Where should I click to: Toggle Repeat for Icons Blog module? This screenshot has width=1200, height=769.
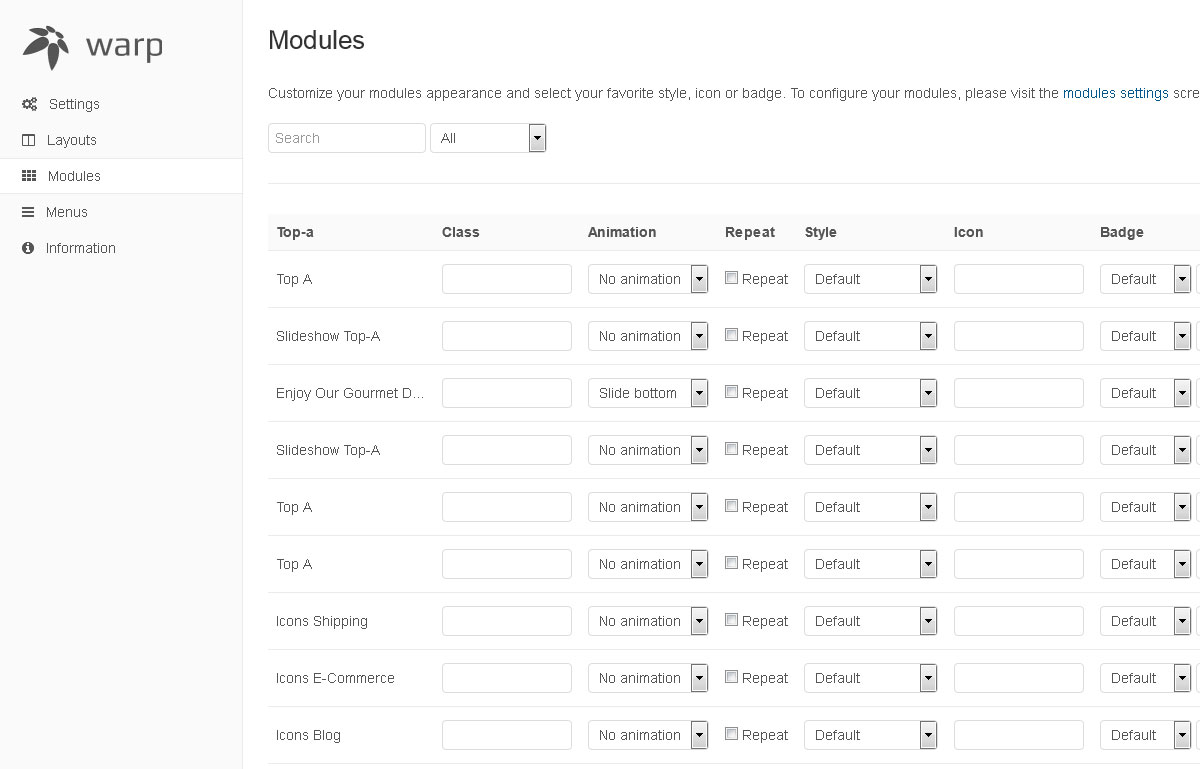pyautogui.click(x=731, y=734)
